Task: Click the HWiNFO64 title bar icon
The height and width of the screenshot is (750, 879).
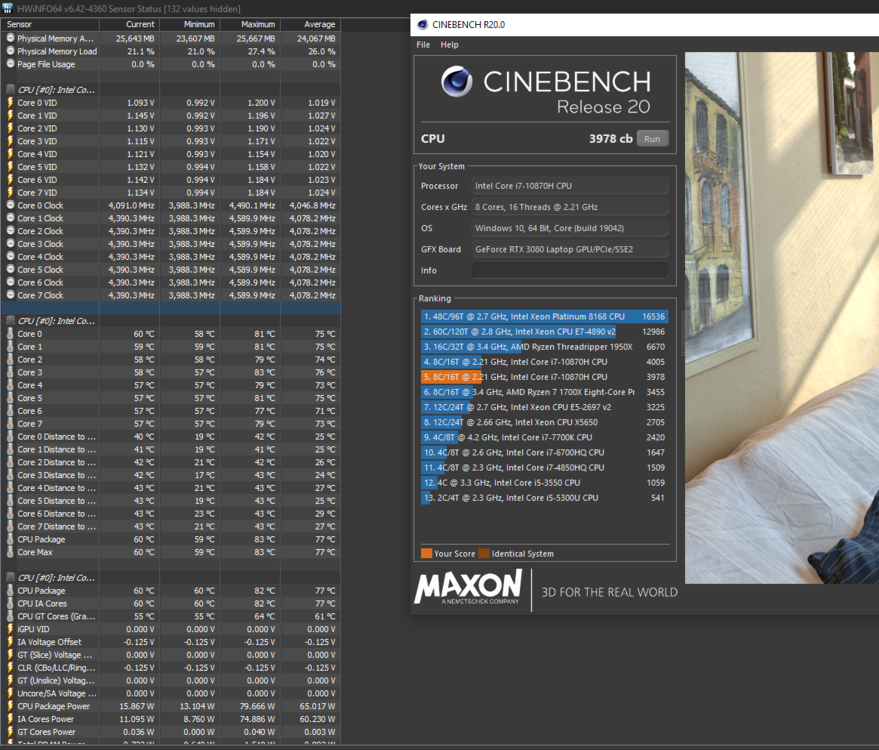Action: (9, 8)
